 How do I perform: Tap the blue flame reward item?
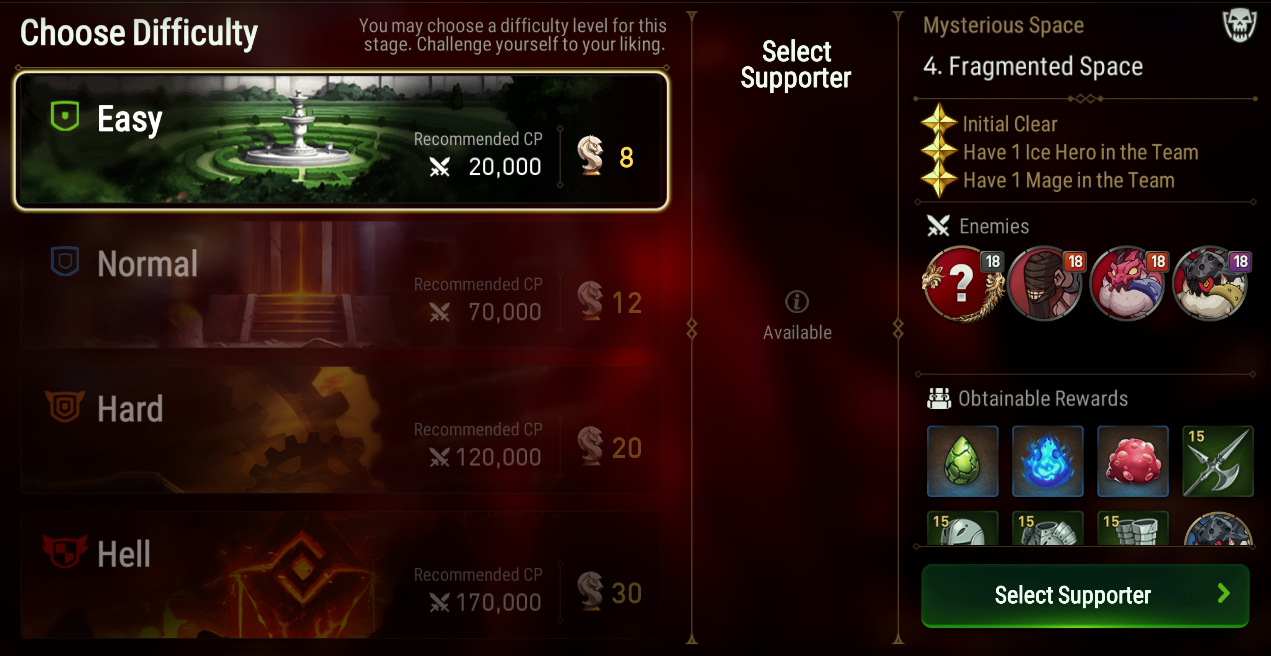1047,461
